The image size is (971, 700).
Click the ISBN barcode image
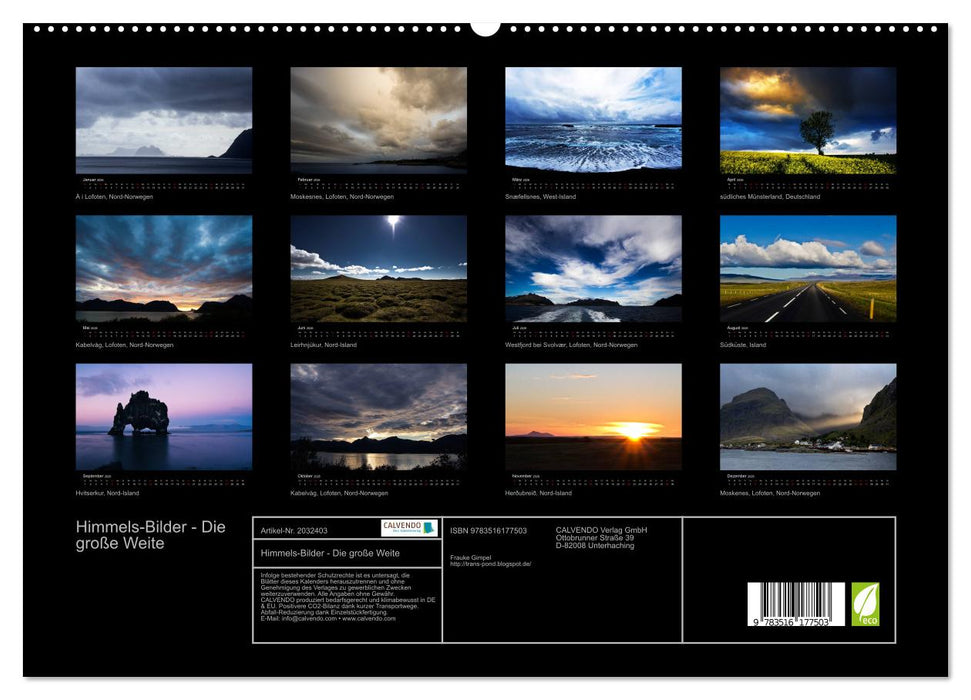point(796,605)
